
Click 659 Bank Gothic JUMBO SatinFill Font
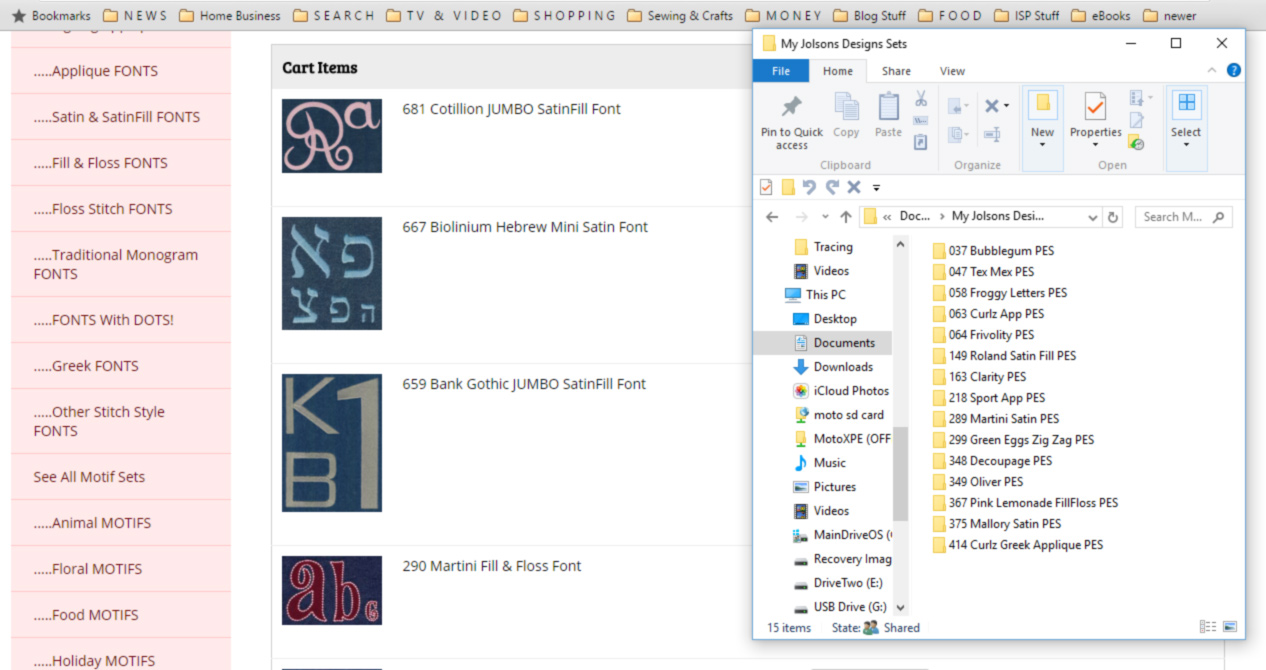pos(524,384)
